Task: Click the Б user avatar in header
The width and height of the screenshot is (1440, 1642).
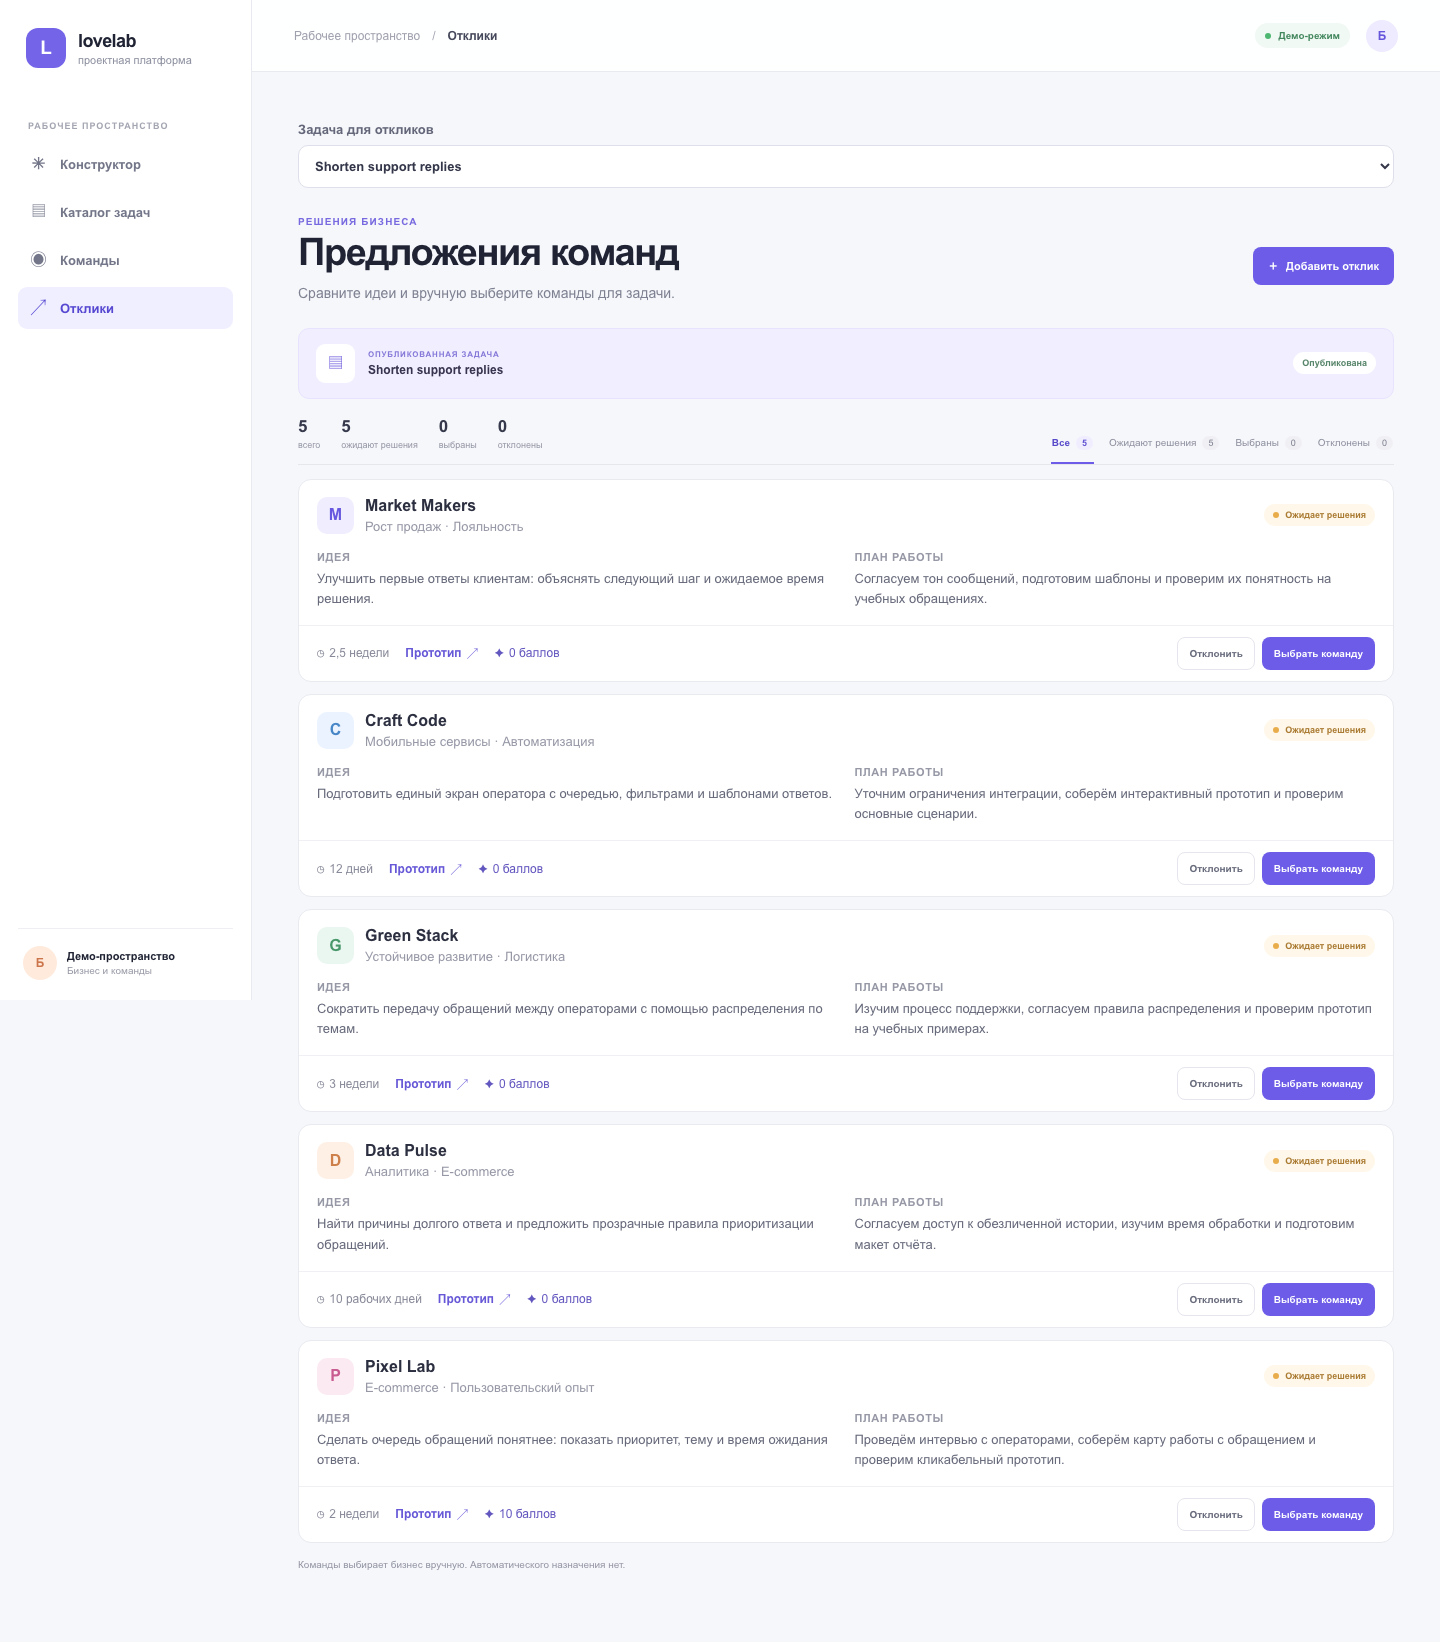Action: (x=1382, y=36)
